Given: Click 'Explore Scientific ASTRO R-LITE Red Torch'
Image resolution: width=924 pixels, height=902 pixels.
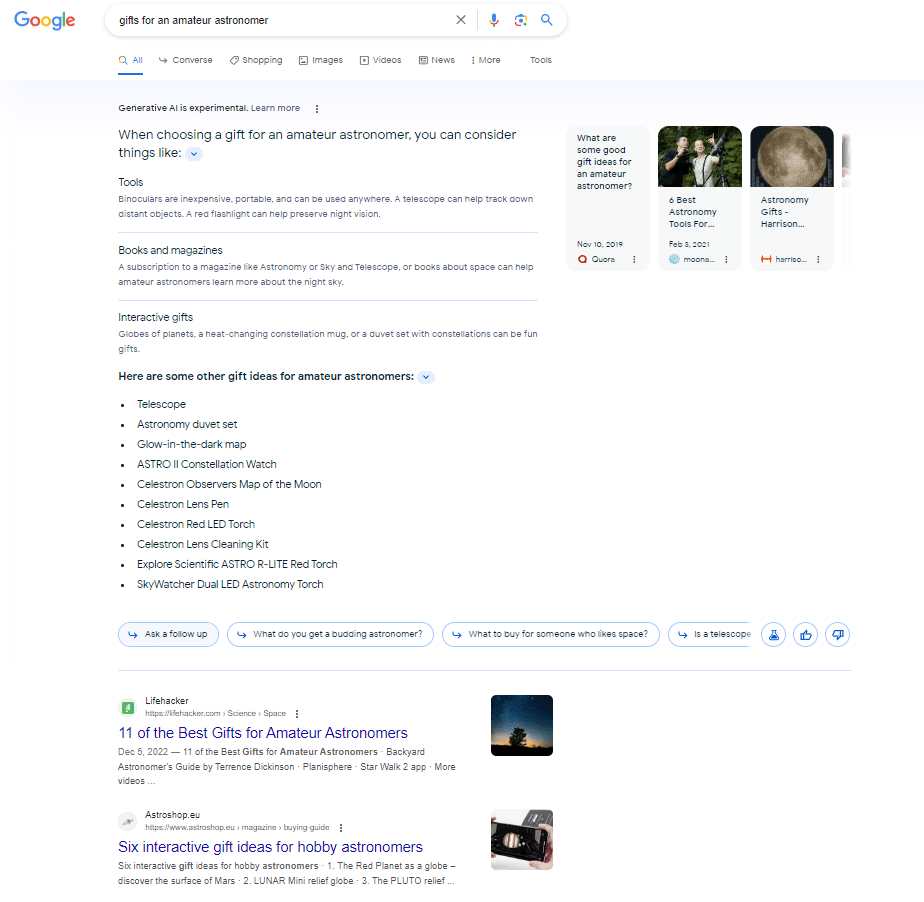Looking at the screenshot, I should point(237,564).
